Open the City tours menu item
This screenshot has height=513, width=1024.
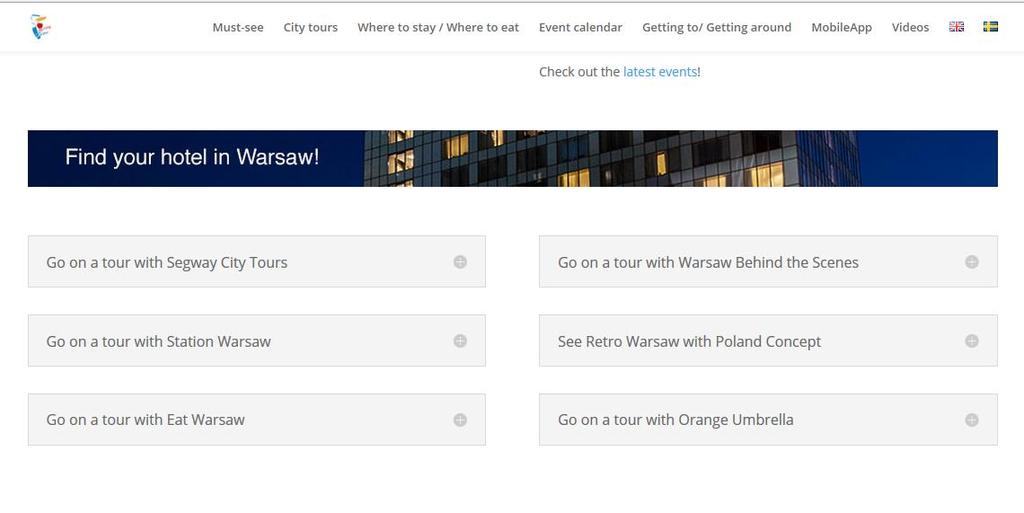pyautogui.click(x=310, y=27)
